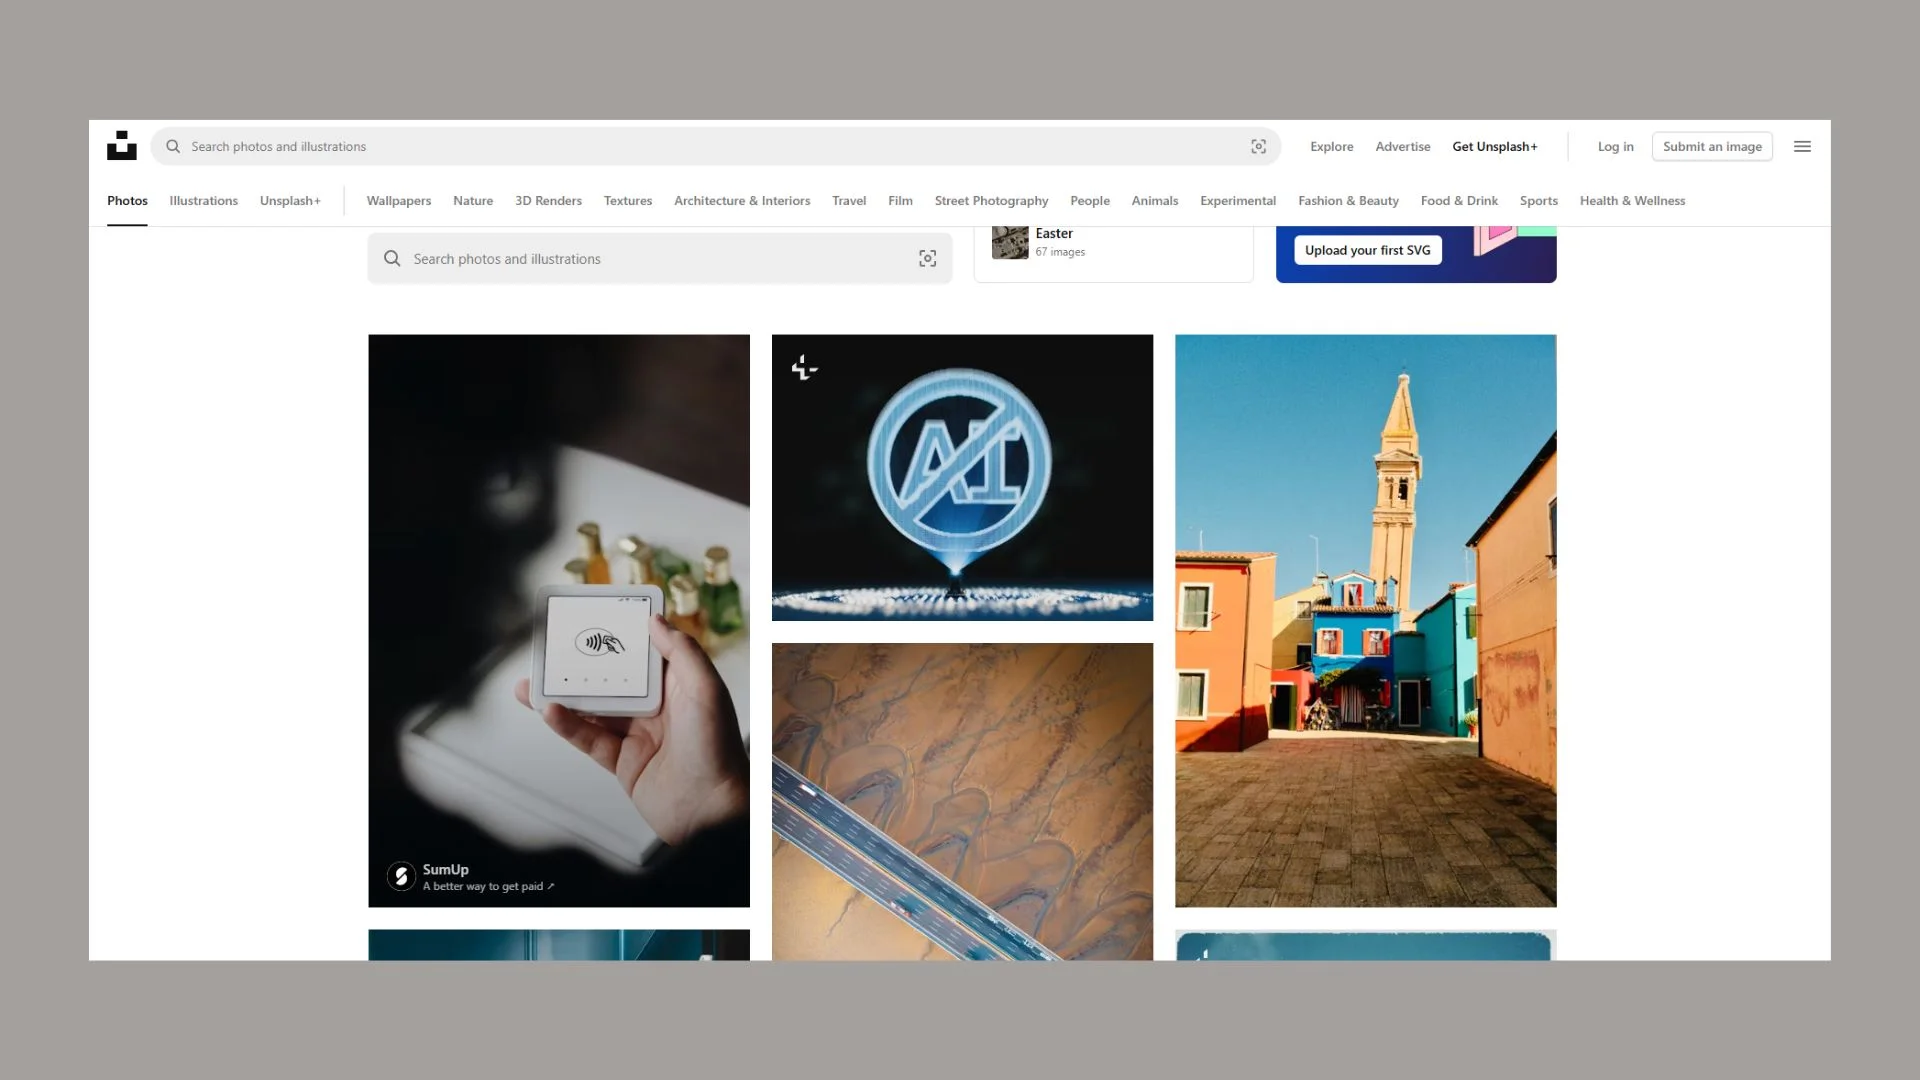1920x1080 pixels.
Task: Click the magnifier icon in top search bar
Action: [173, 147]
